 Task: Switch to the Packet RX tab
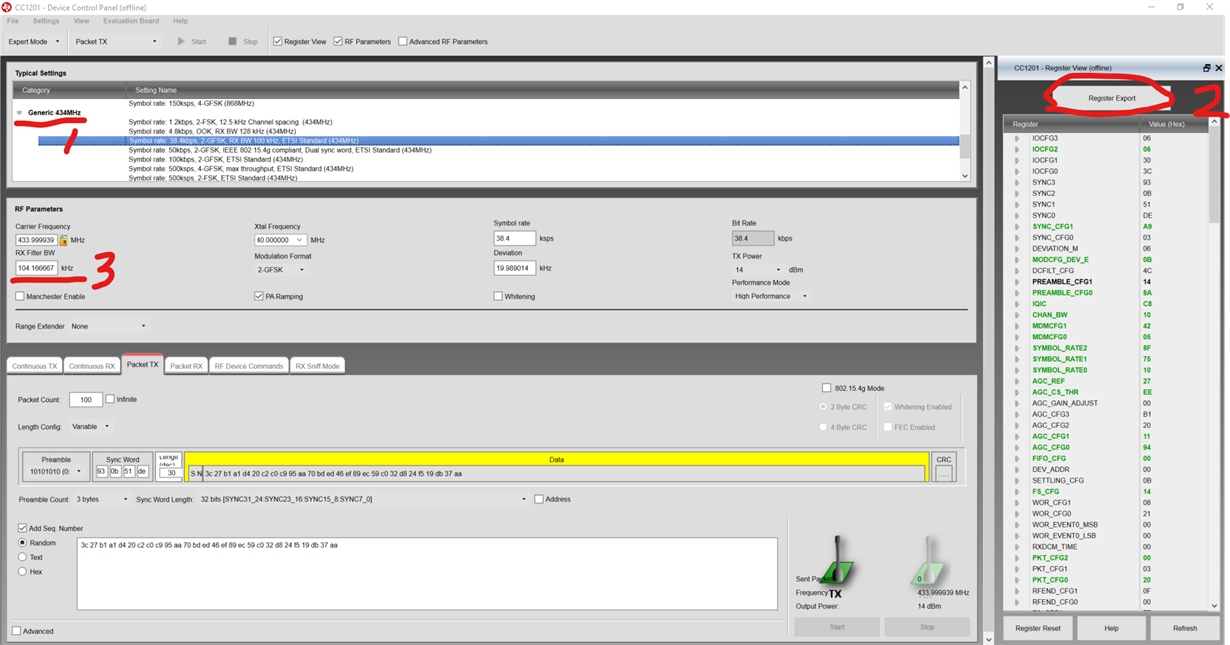(x=186, y=366)
